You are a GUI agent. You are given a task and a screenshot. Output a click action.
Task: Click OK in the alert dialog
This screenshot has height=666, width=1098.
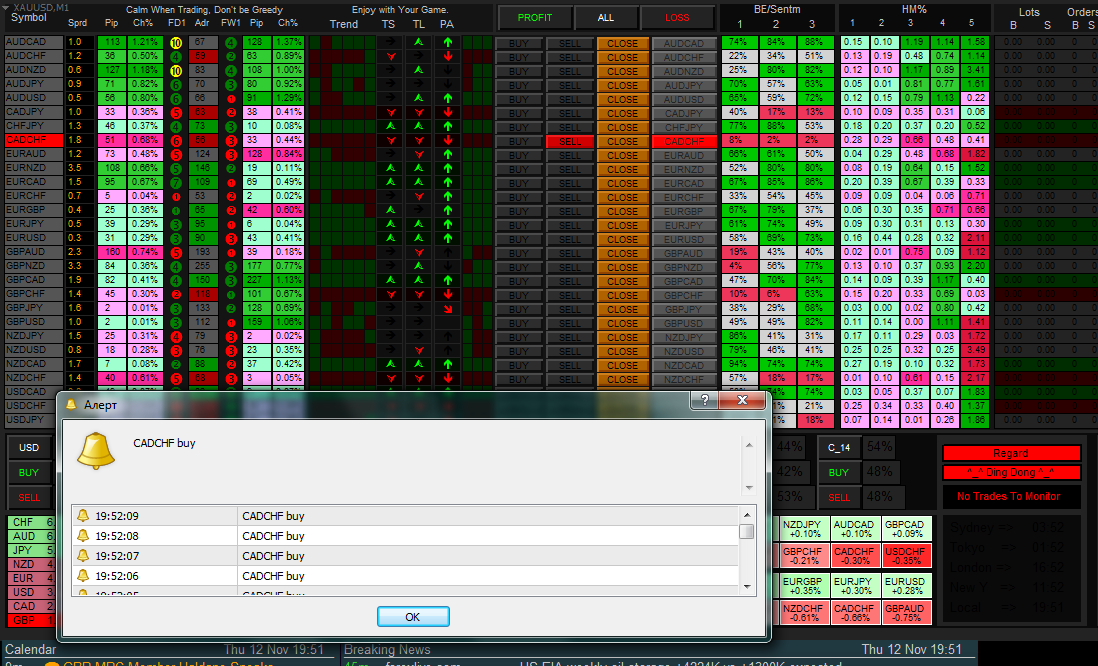click(x=413, y=617)
